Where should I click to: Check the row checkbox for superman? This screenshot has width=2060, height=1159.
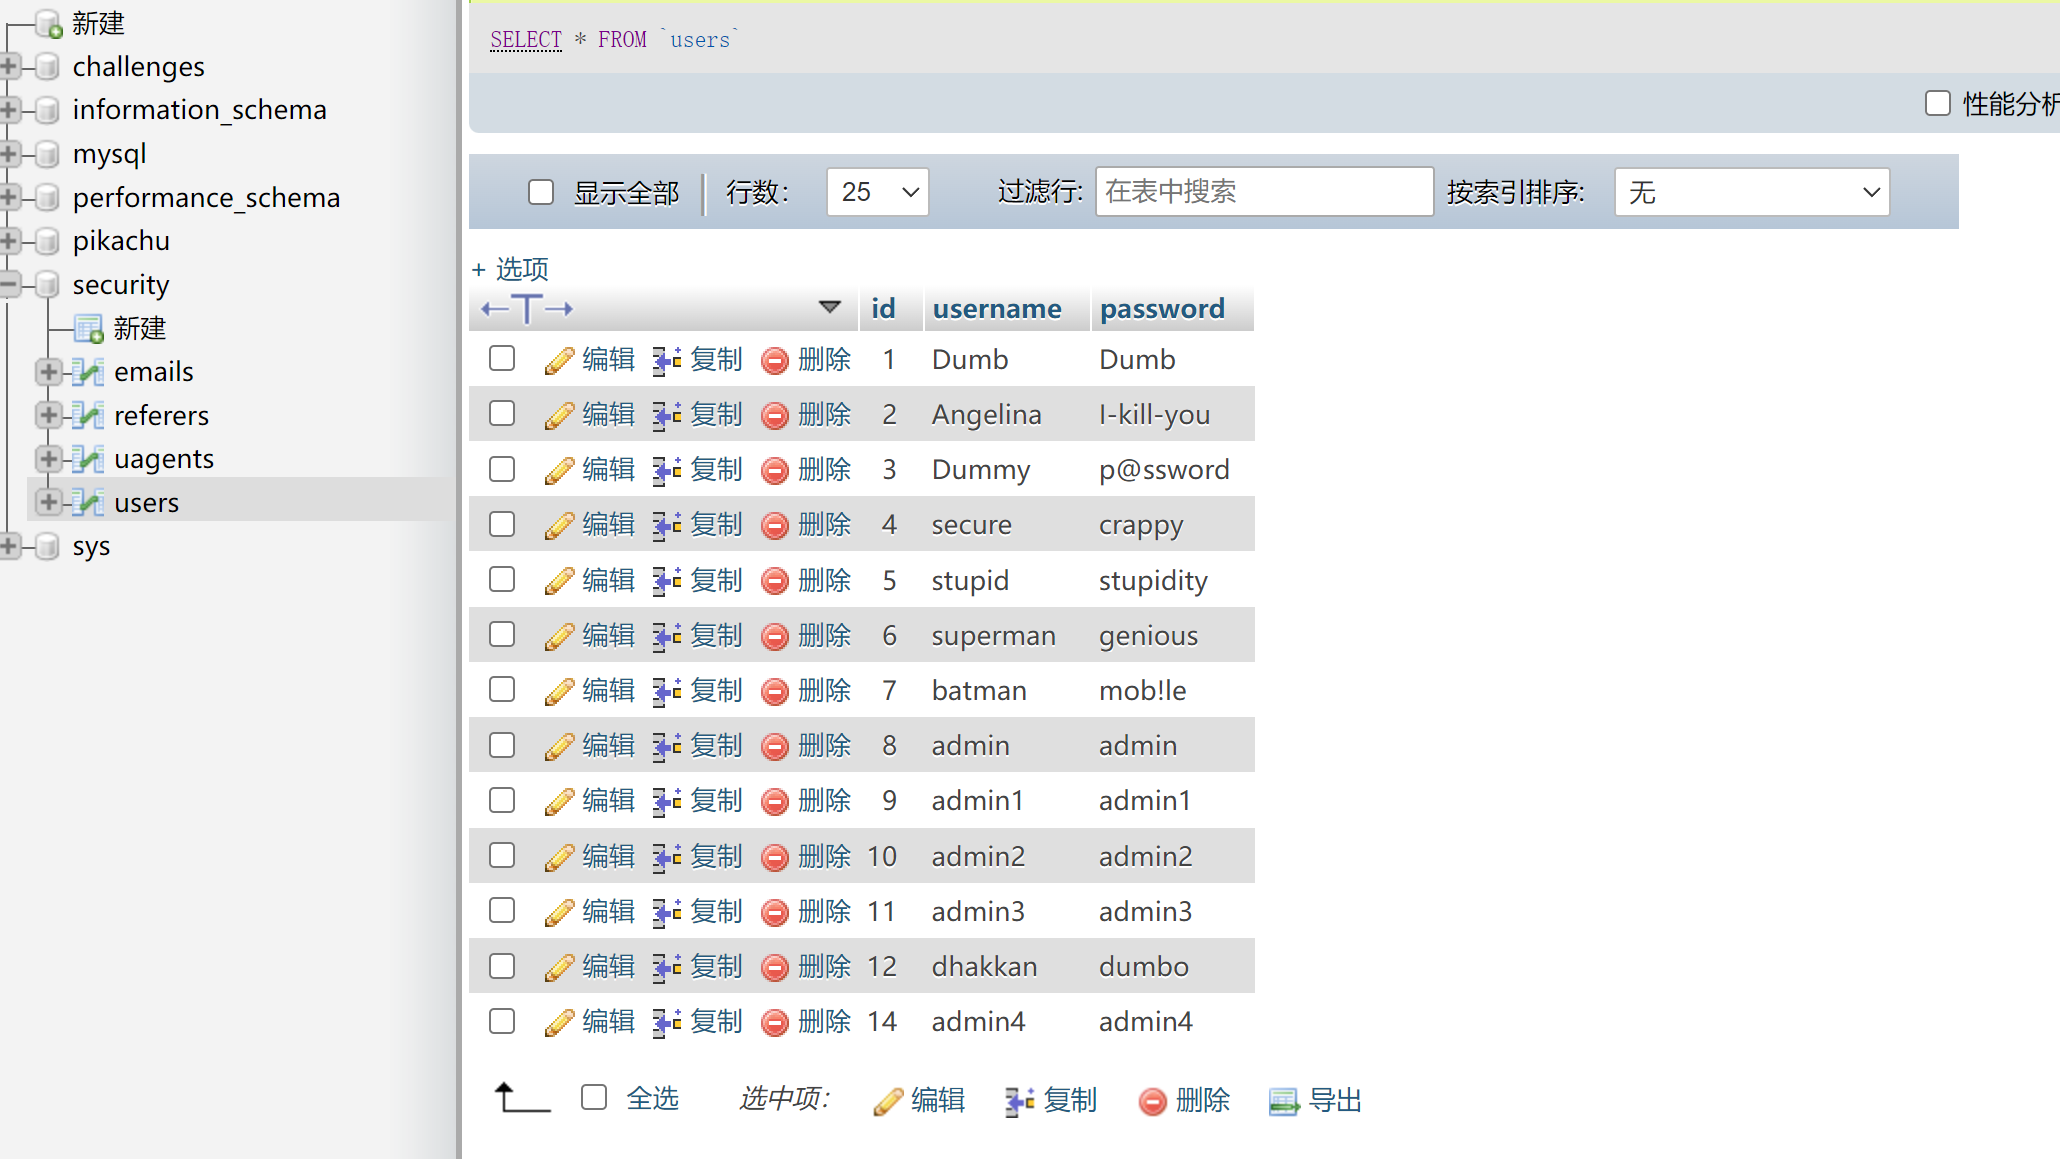[x=502, y=635]
